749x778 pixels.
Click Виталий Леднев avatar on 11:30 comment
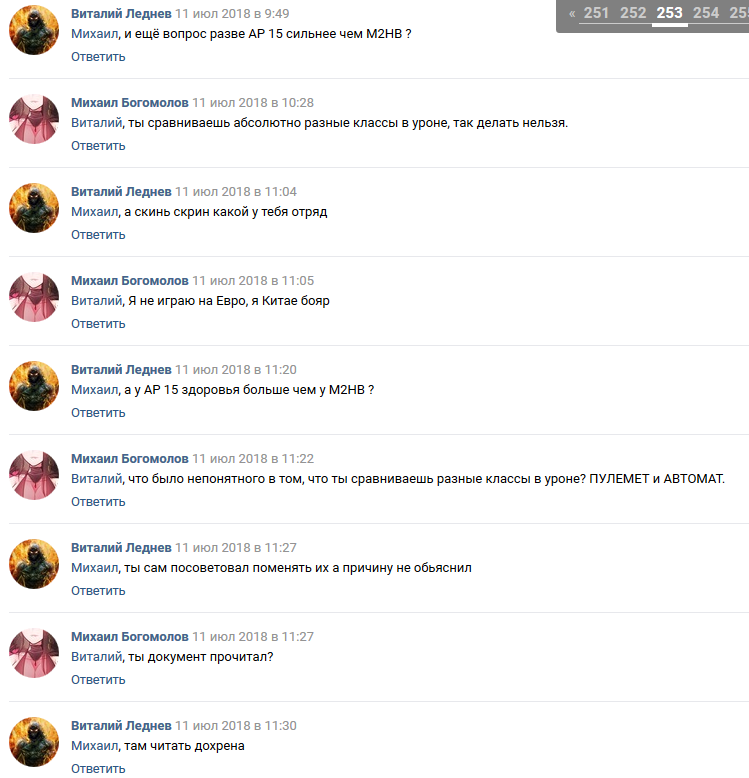34,742
